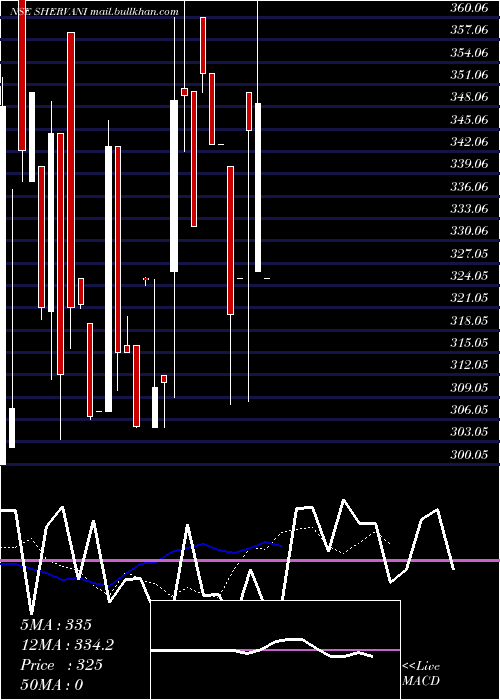Viewport: 500px width, 700px height.
Task: Click the blue moving average line
Action: tap(141, 564)
